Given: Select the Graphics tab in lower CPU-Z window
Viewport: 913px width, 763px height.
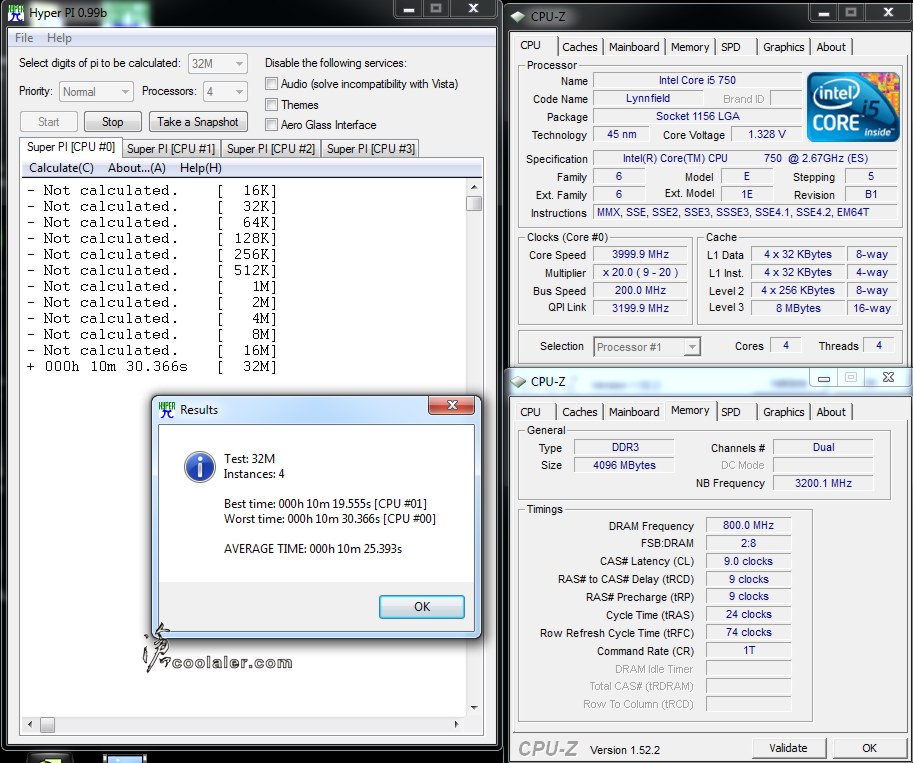Looking at the screenshot, I should [784, 412].
